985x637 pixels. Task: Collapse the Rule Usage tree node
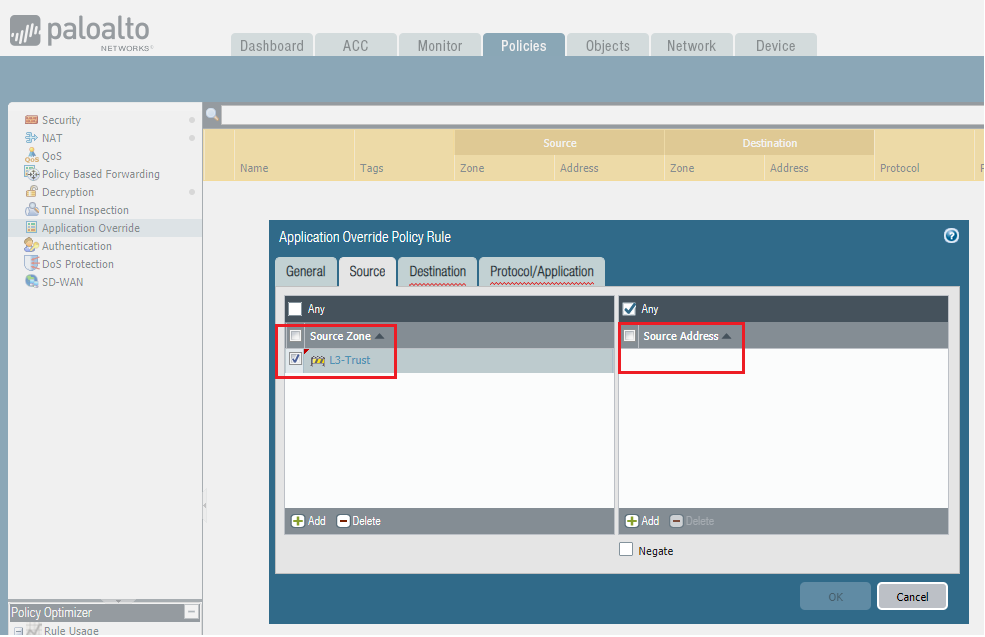coord(19,631)
